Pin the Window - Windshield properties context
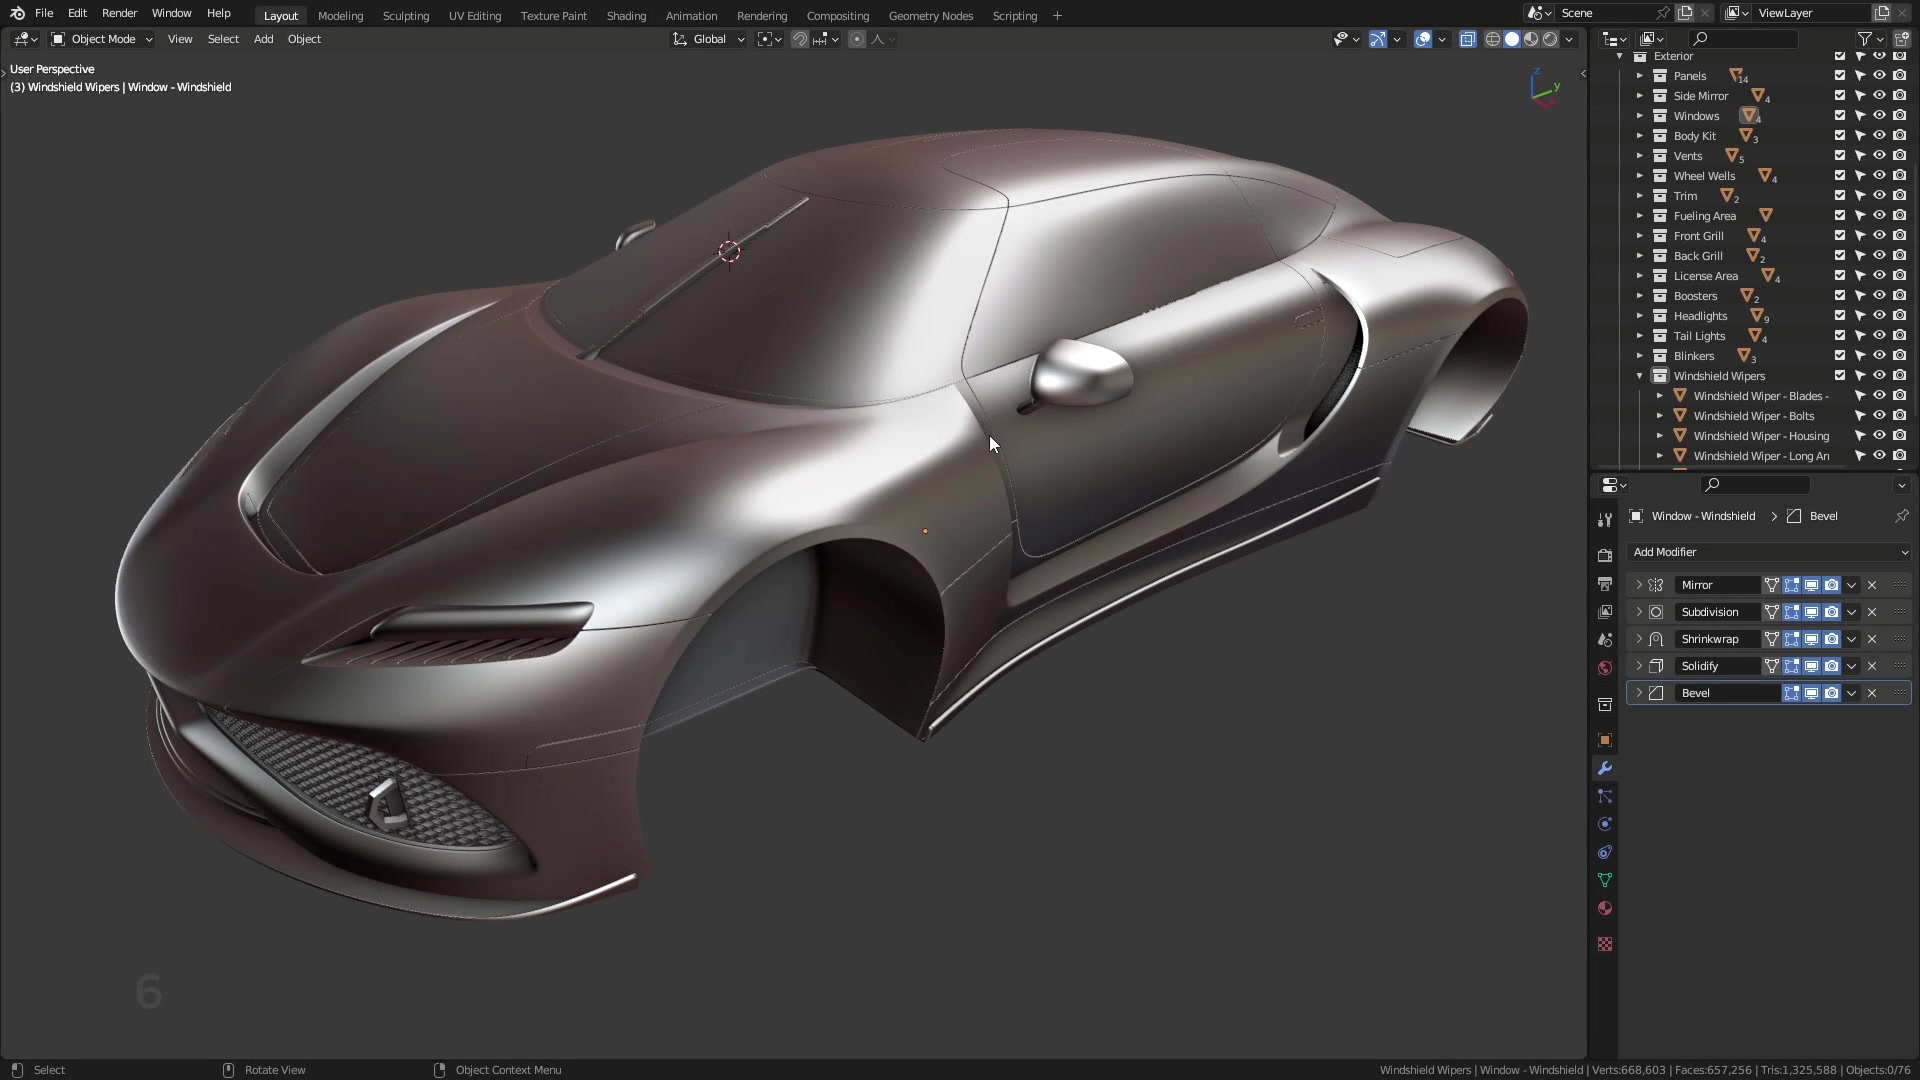 1901,516
